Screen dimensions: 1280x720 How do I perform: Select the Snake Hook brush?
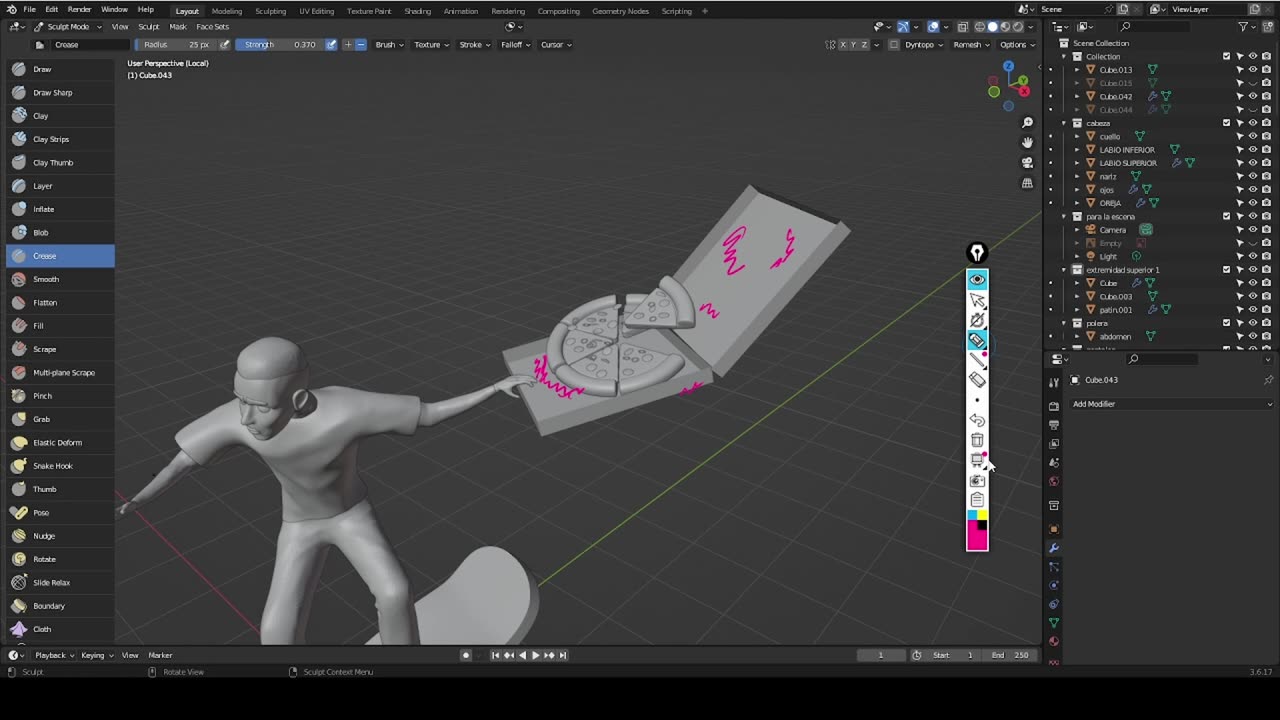click(x=60, y=466)
